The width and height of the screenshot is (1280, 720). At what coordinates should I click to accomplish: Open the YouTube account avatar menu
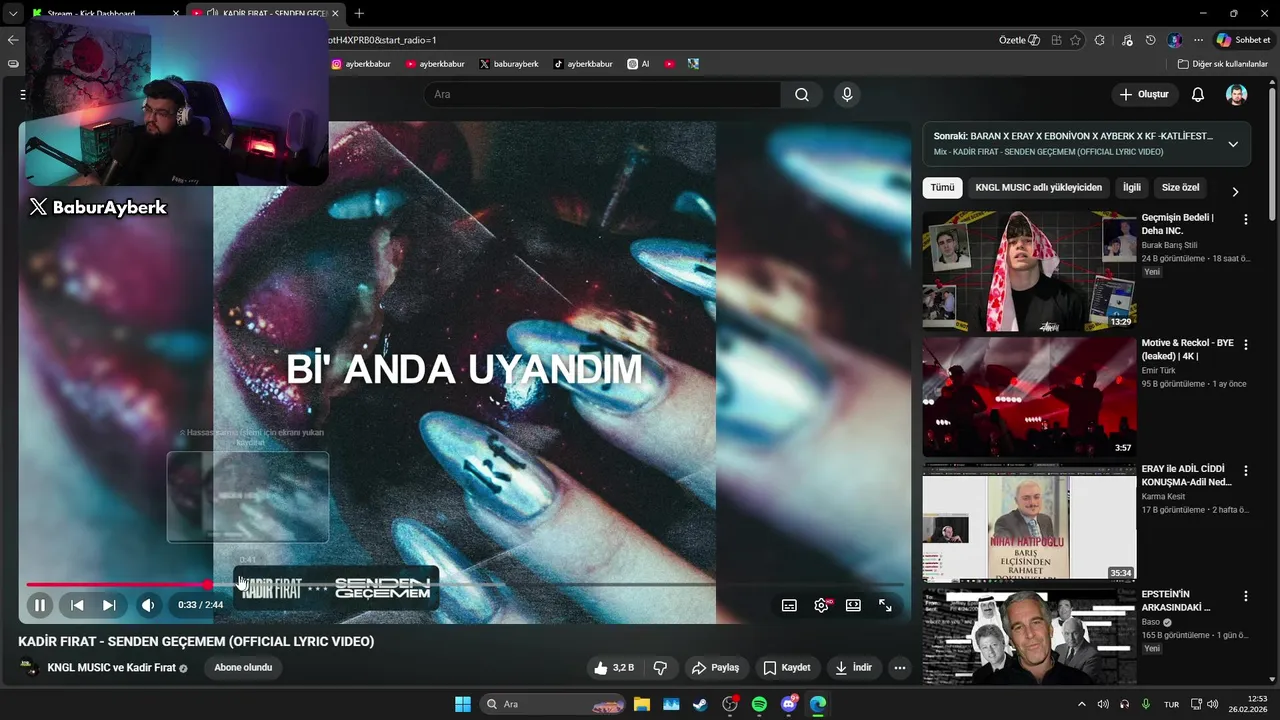pos(1237,94)
